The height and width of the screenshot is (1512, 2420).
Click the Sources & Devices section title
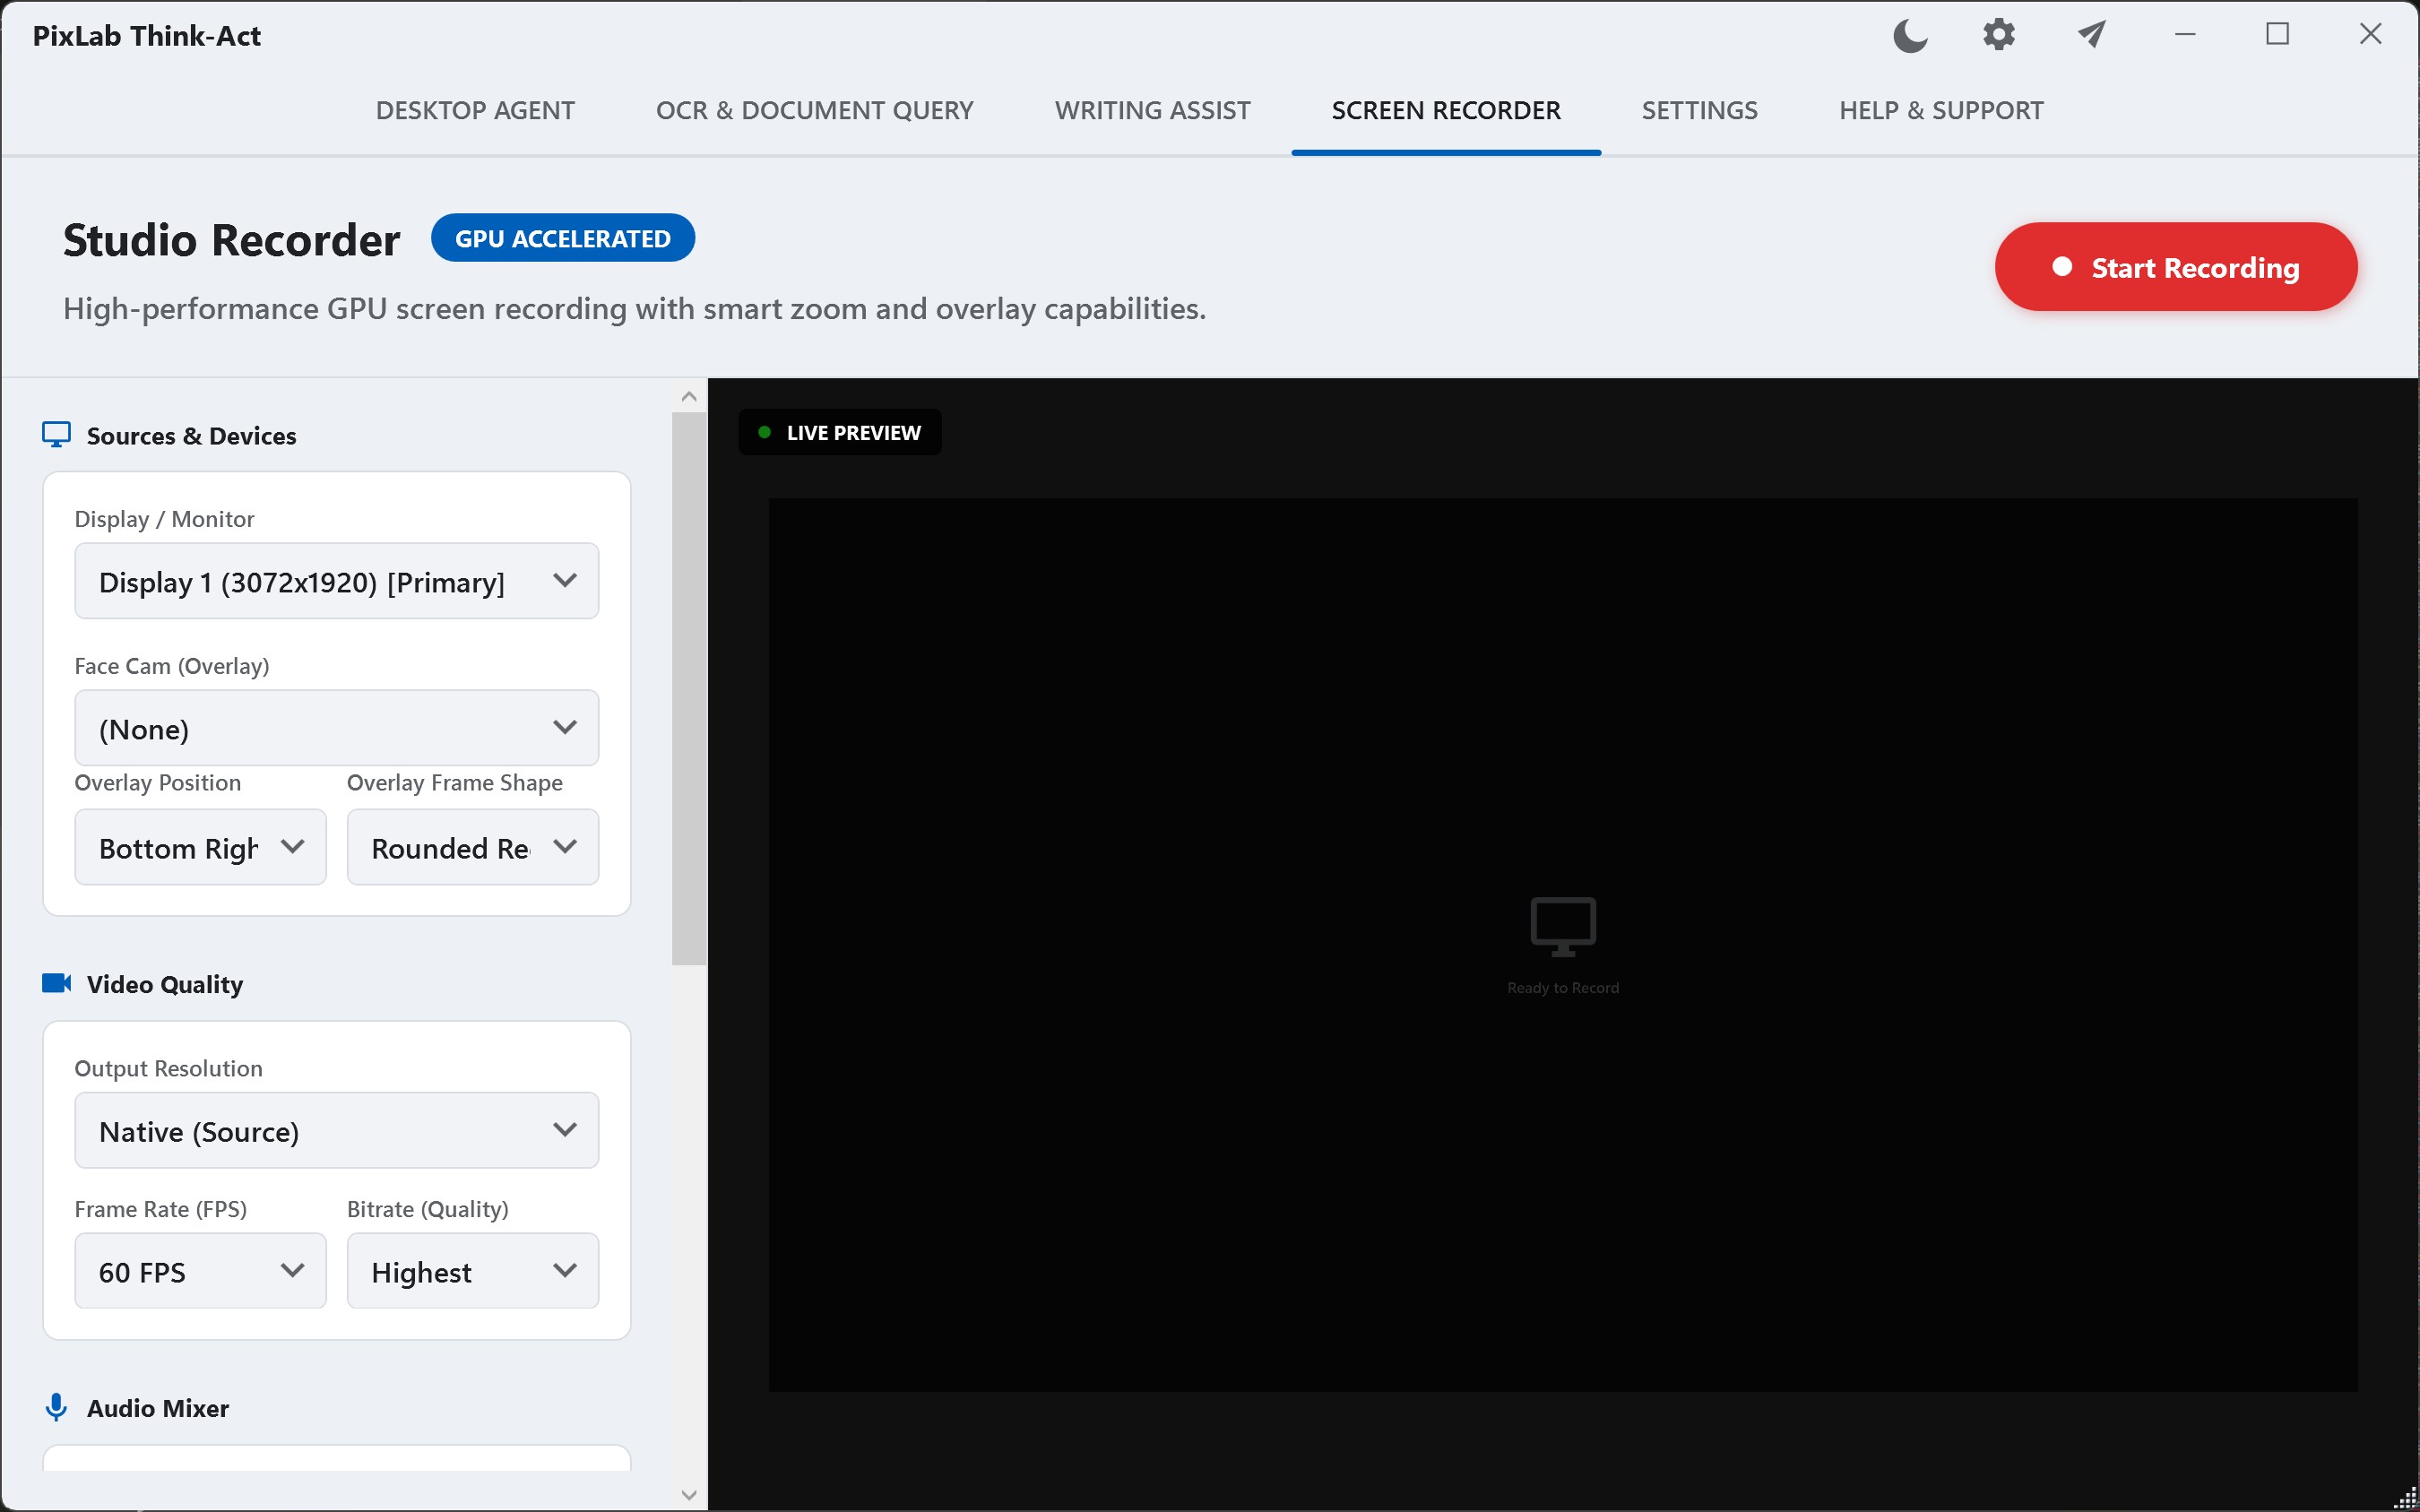click(191, 436)
